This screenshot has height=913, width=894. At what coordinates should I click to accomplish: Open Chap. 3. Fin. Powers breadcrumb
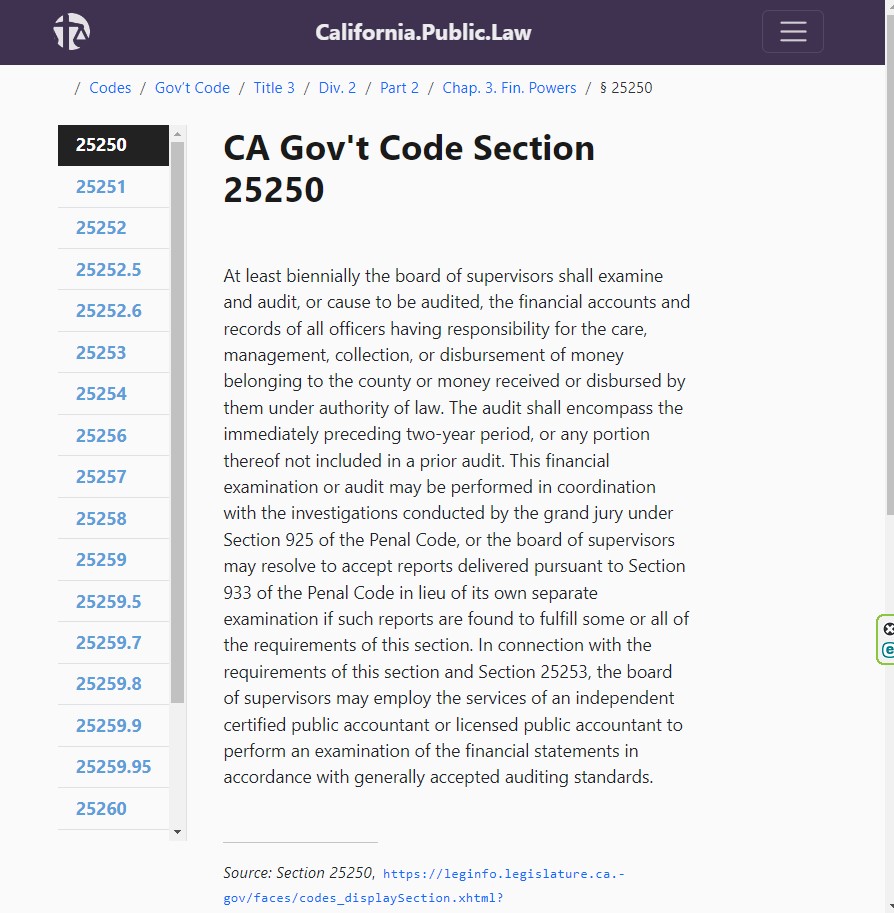(x=509, y=88)
